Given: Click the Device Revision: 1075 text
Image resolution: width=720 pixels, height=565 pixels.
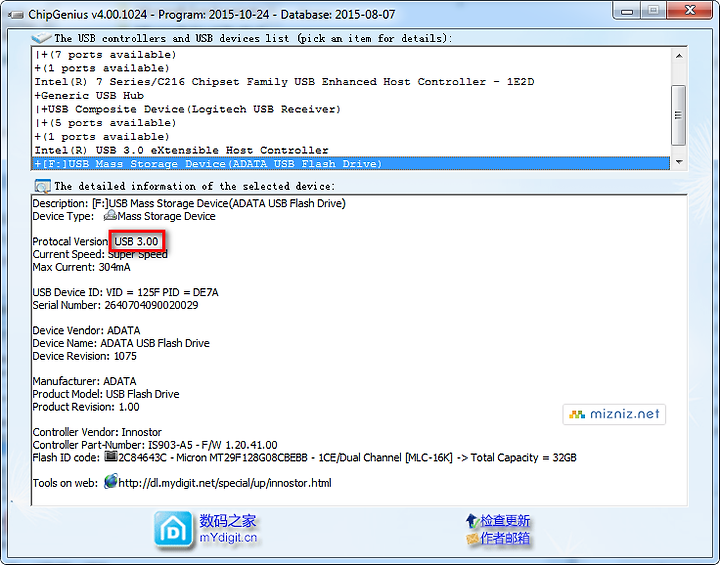Looking at the screenshot, I should (84, 356).
